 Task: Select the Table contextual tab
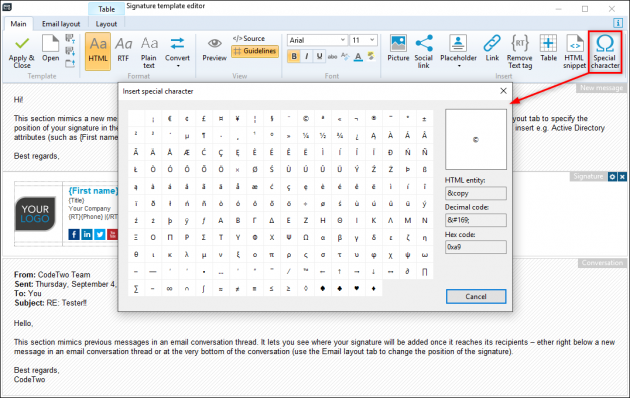(106, 9)
